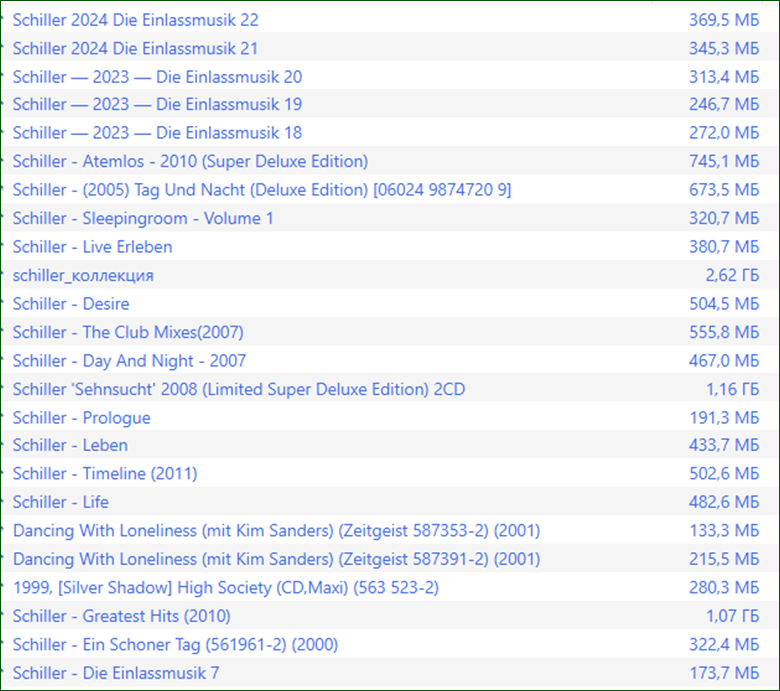
Task: Open Schiller 2024 Die Einlassmusik 22 link
Action: click(x=136, y=20)
